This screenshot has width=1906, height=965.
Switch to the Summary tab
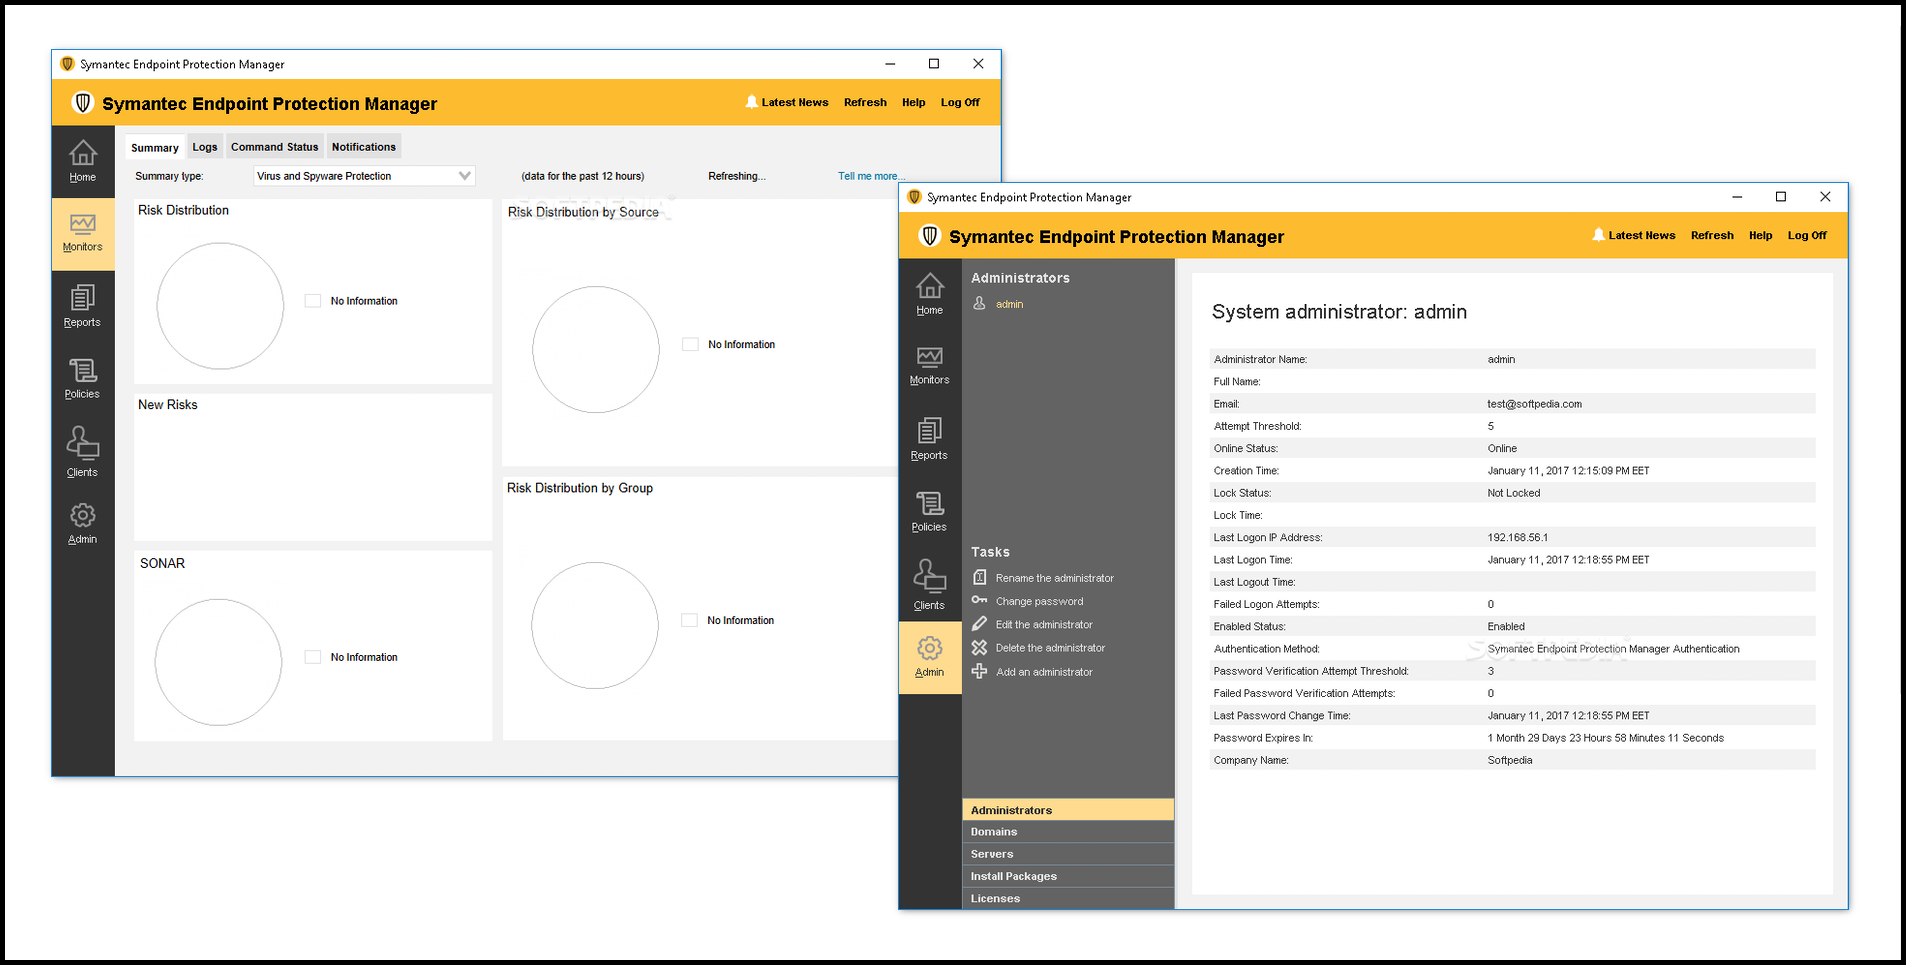click(155, 147)
